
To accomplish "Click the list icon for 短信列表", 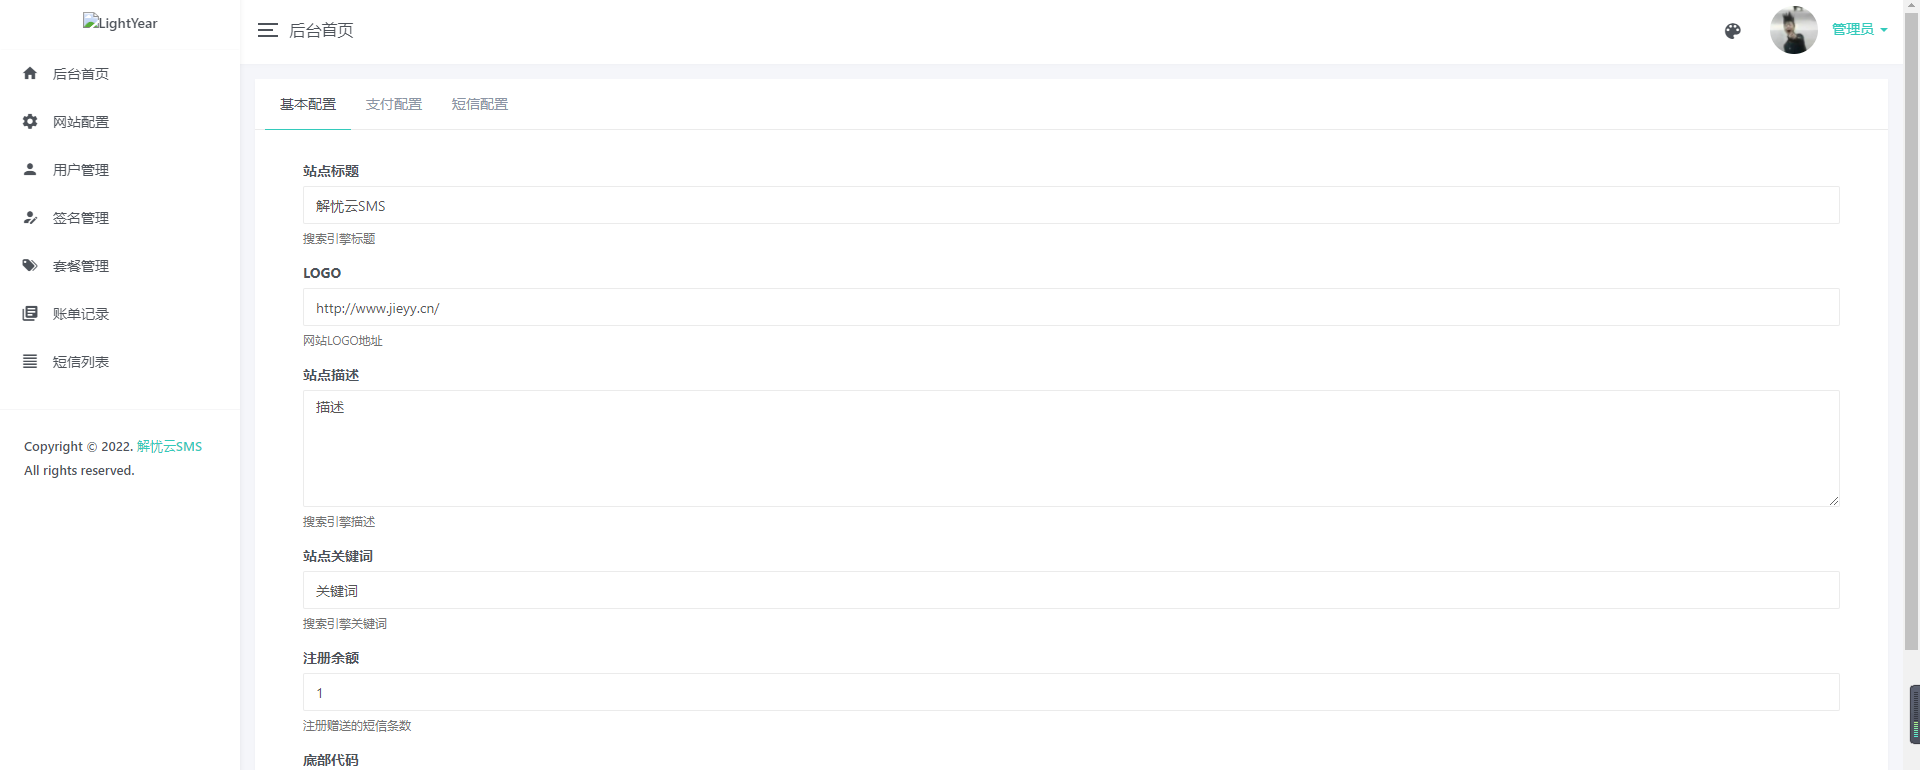I will 30,361.
